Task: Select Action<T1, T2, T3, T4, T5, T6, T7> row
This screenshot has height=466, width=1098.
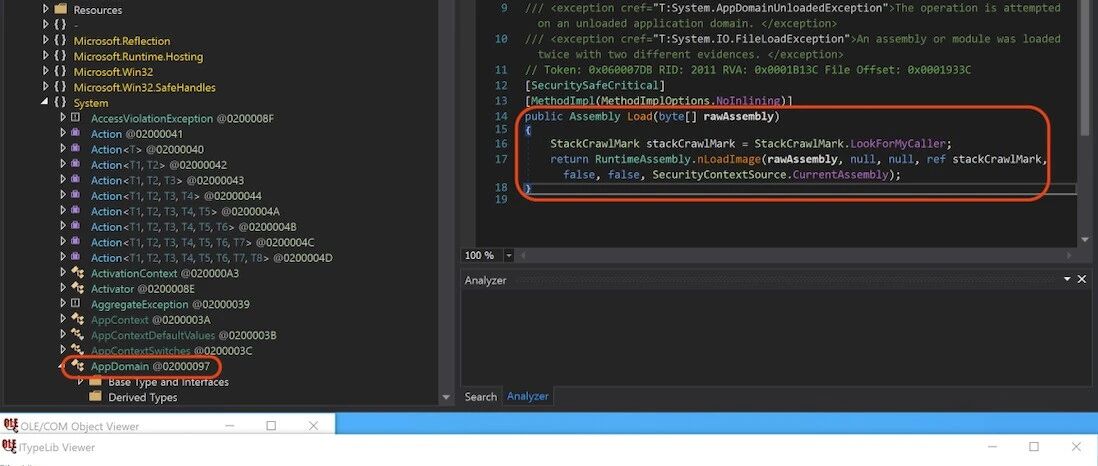Action: pos(202,242)
